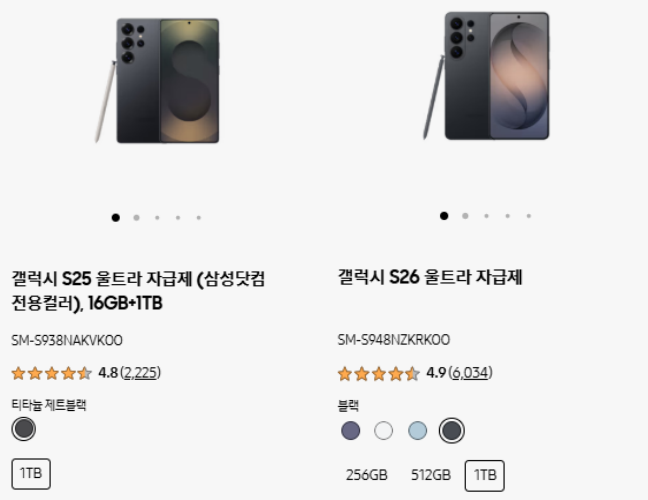
Task: Click the Galaxy S25 Ultra product image
Action: (158, 80)
